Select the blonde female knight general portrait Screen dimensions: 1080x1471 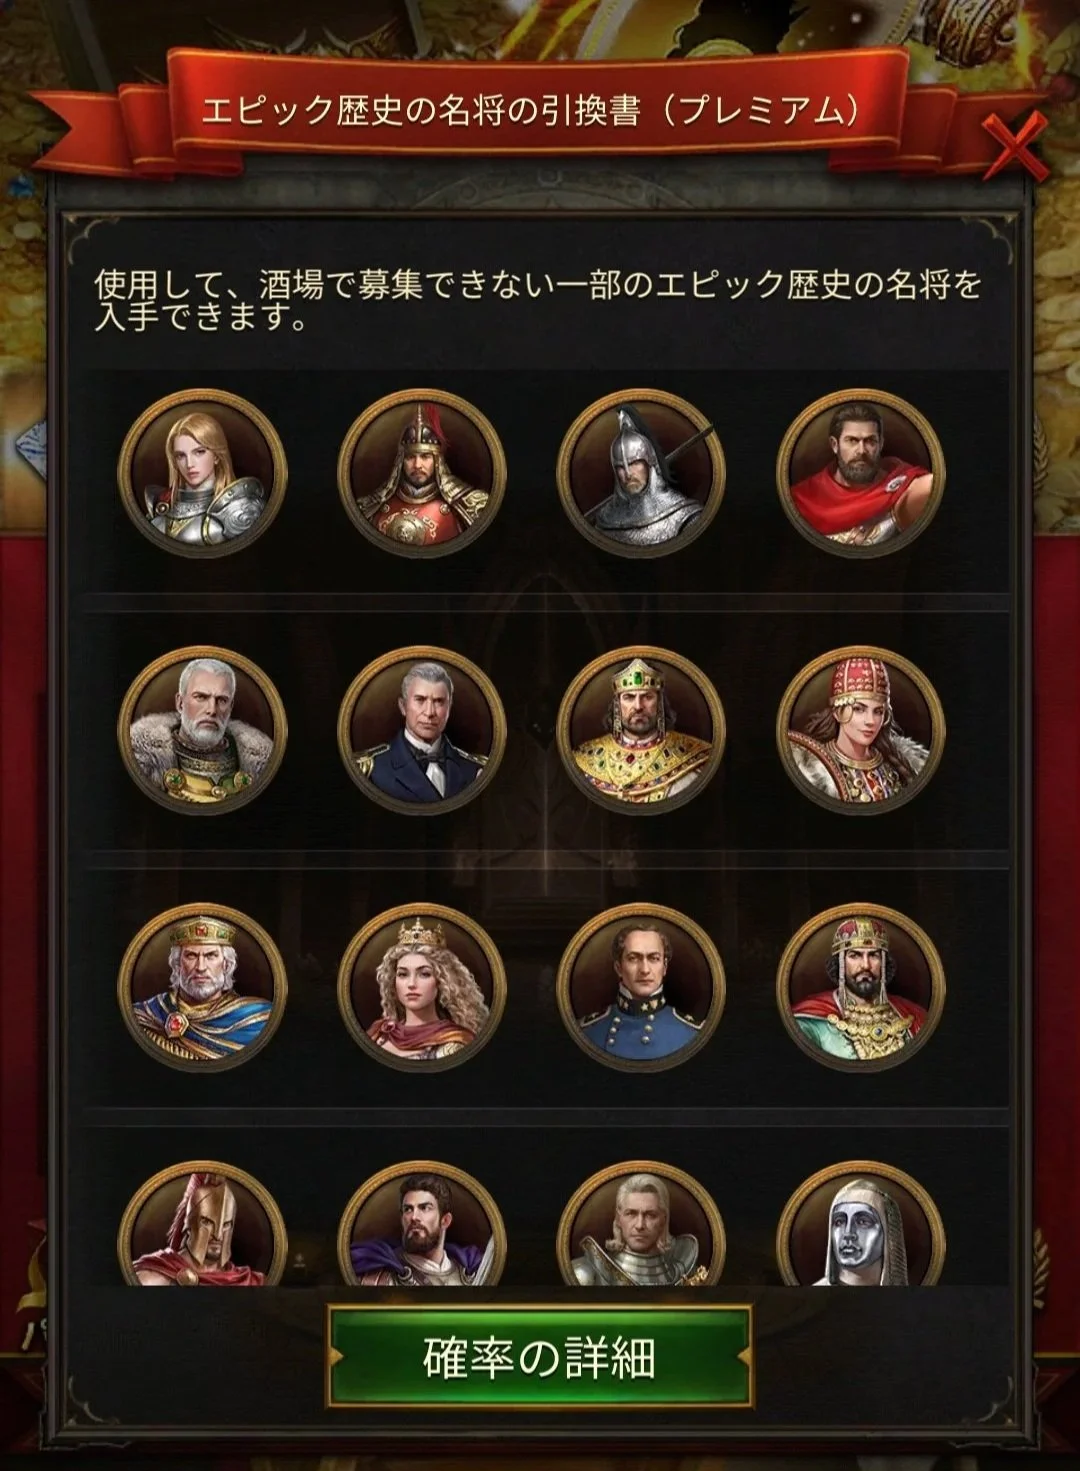click(x=202, y=473)
